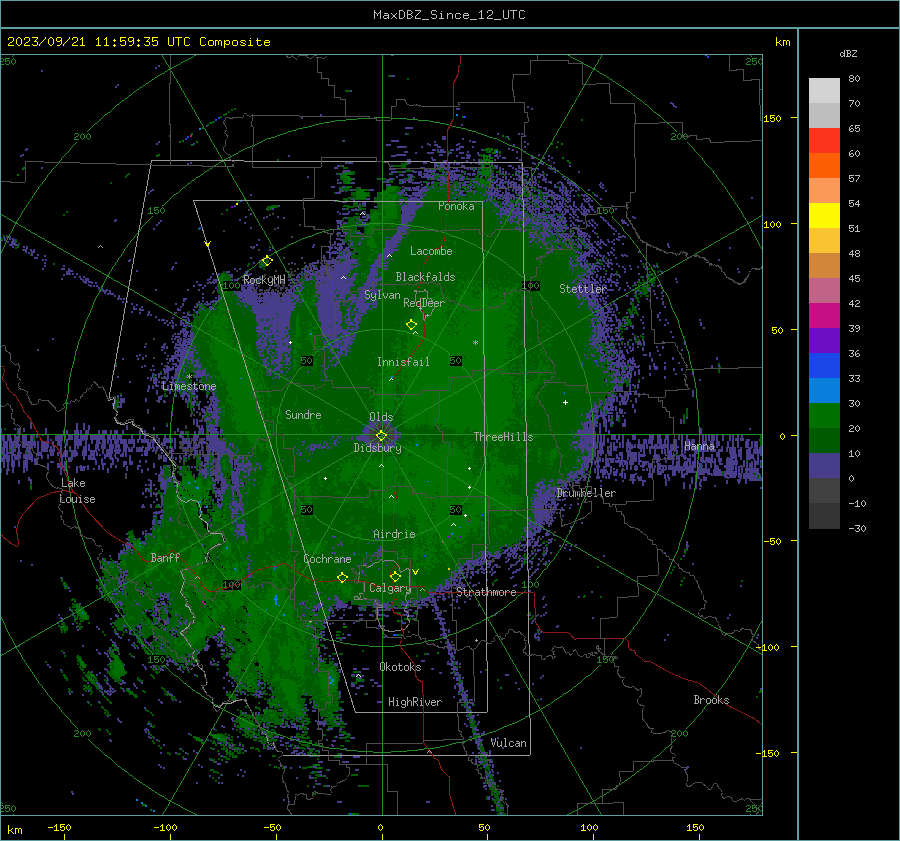The width and height of the screenshot is (900, 841).
Task: Click the dBZ legend heading
Action: [848, 53]
